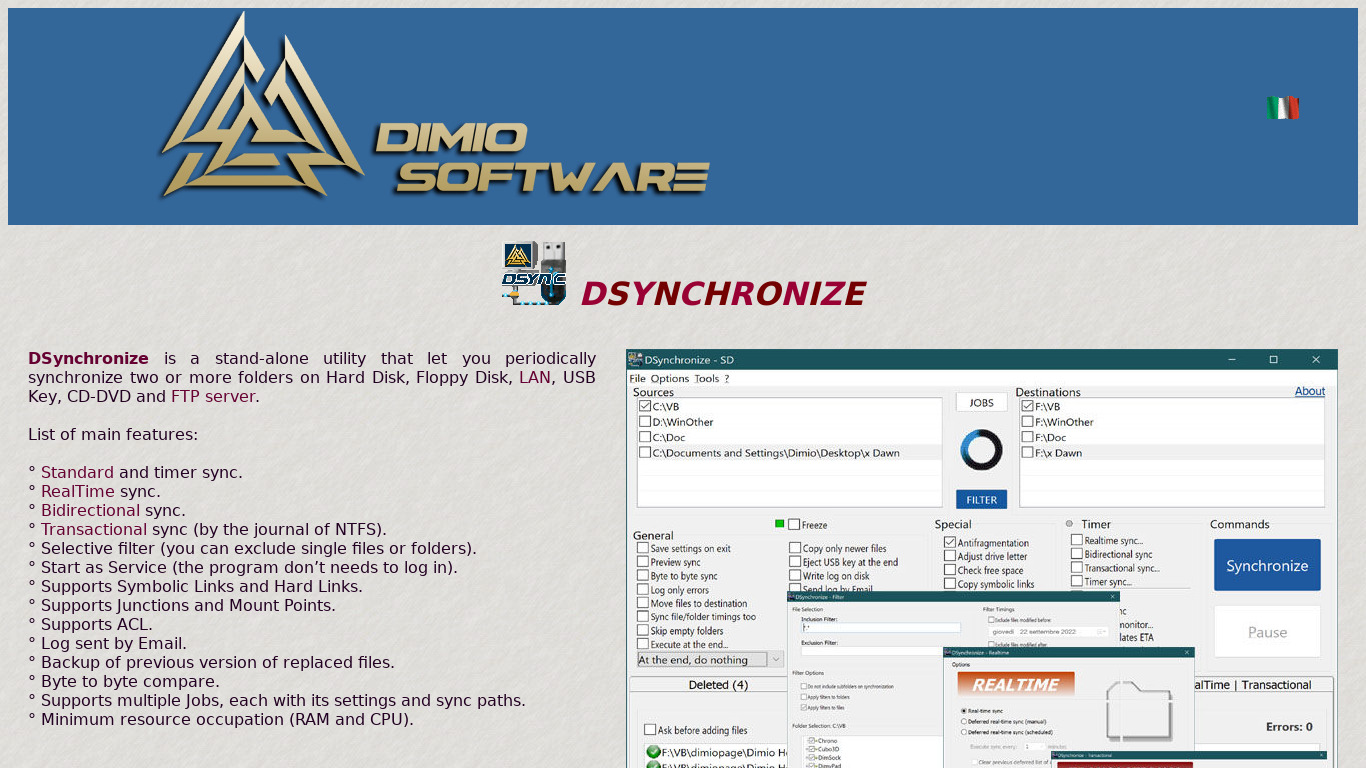Viewport: 1366px width, 768px height.
Task: Enable Eject USB key at the end
Action: (x=795, y=562)
